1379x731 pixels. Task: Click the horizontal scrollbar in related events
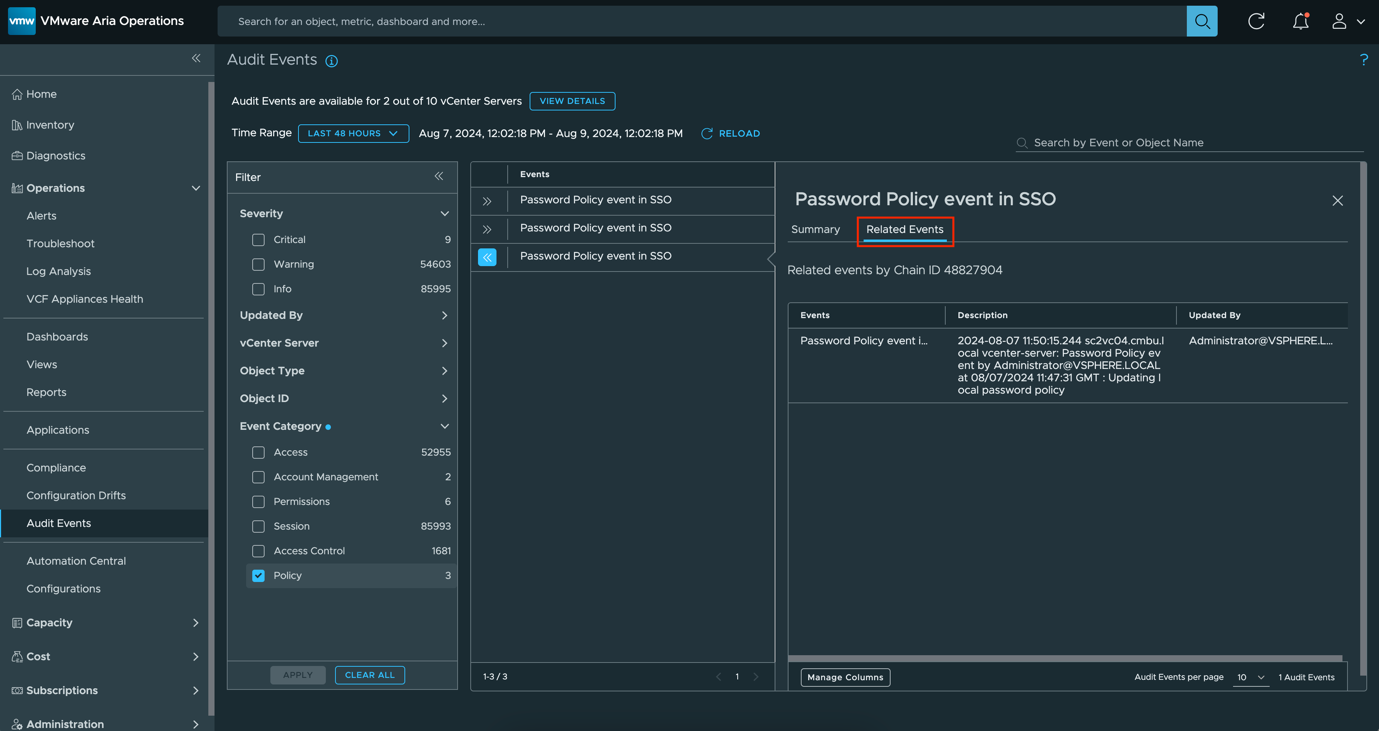tap(1065, 659)
